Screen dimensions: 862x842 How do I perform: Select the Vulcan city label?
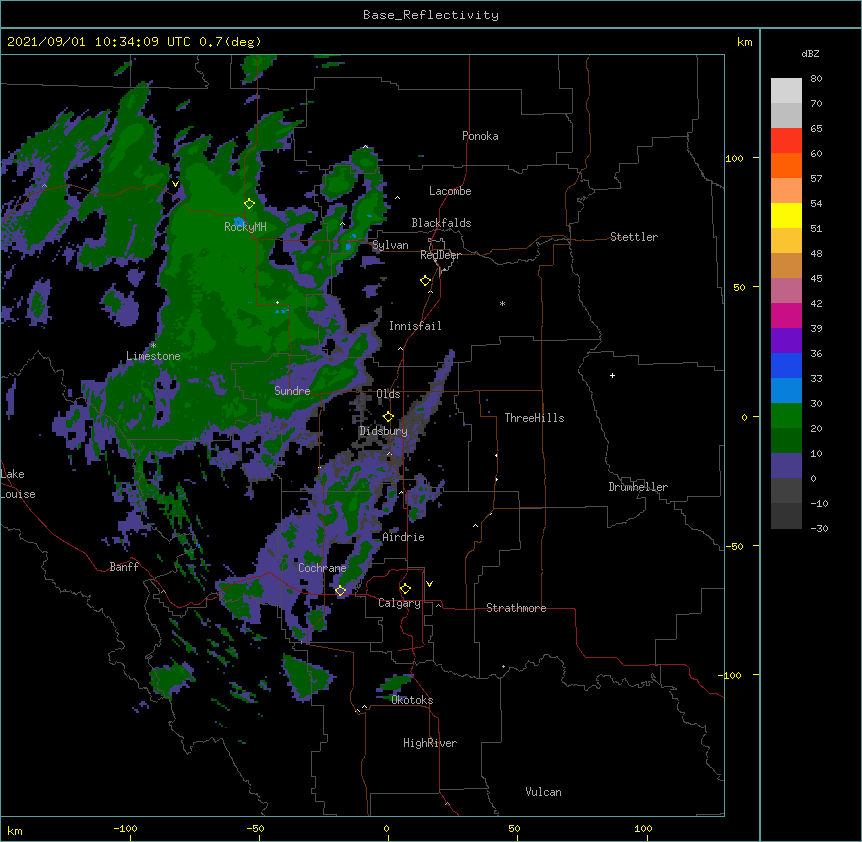pyautogui.click(x=543, y=792)
